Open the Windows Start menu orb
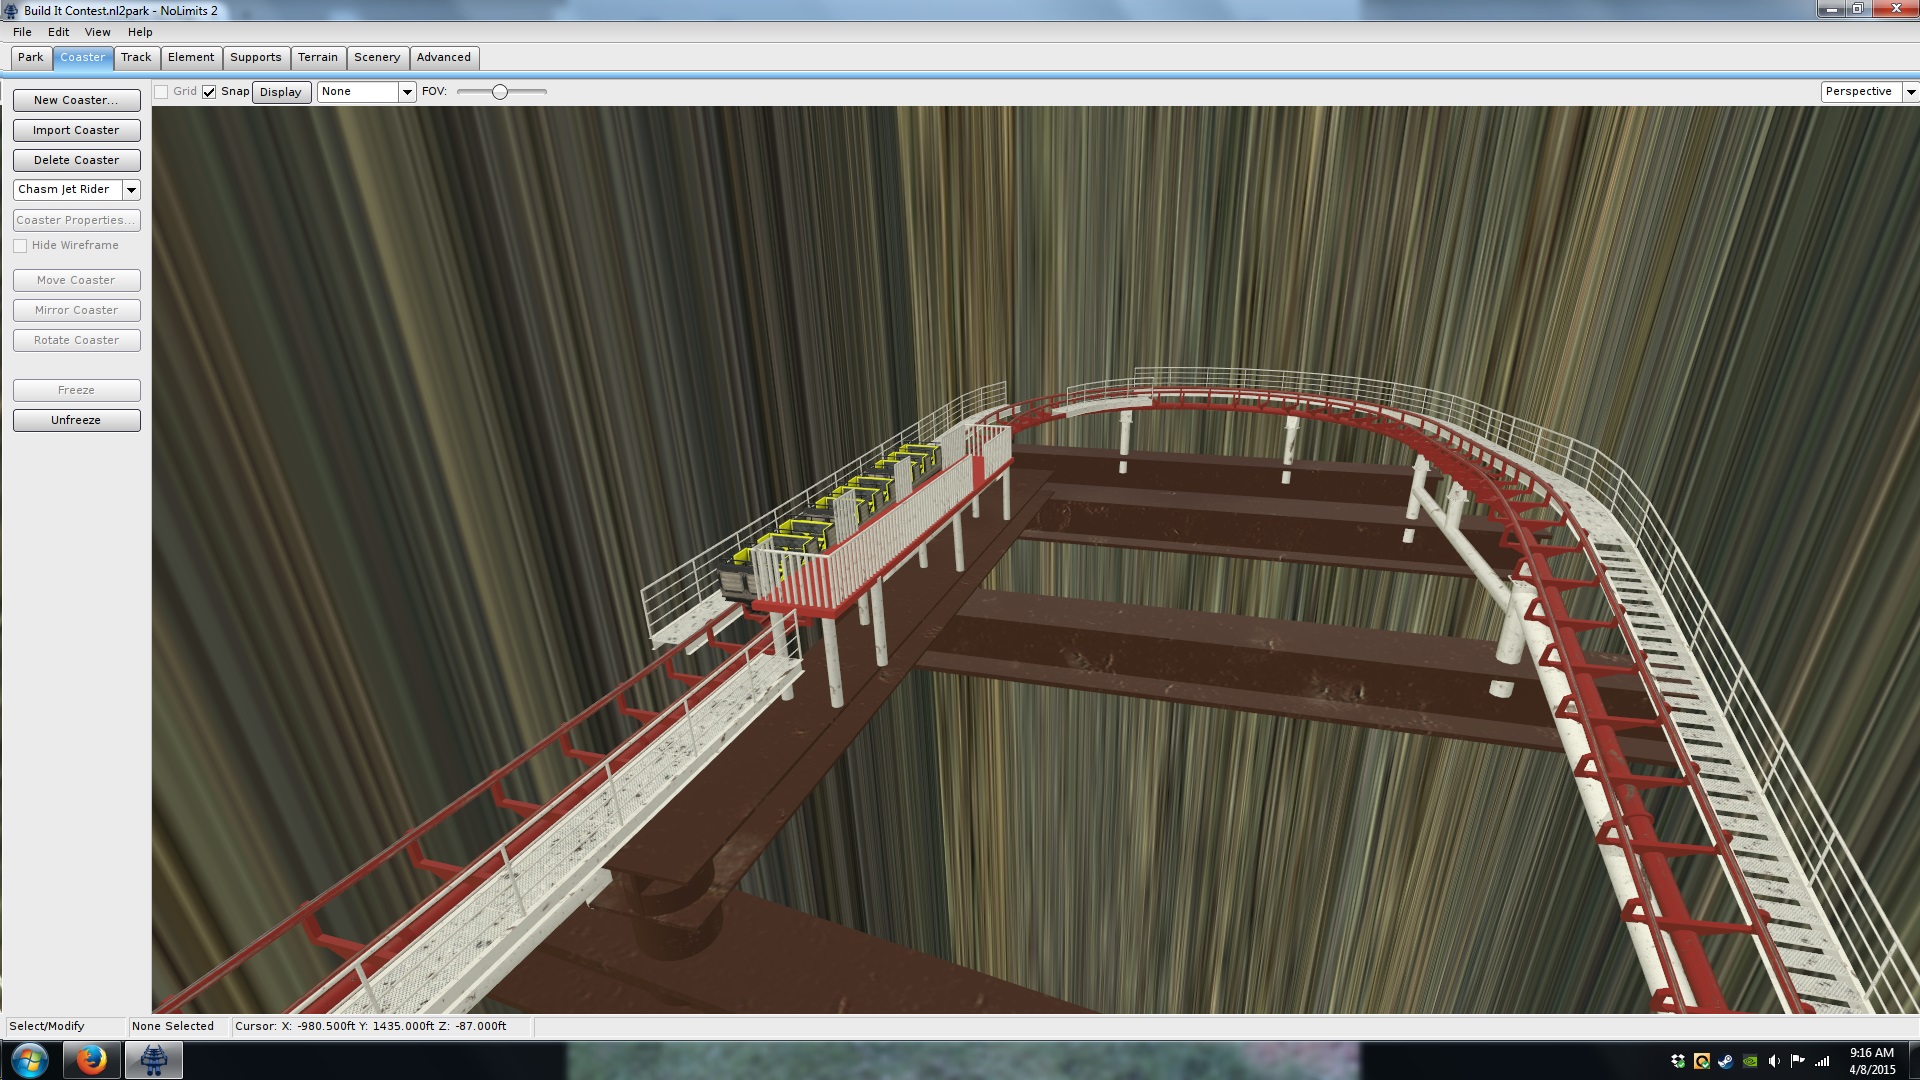This screenshot has width=1920, height=1080. tap(29, 1060)
